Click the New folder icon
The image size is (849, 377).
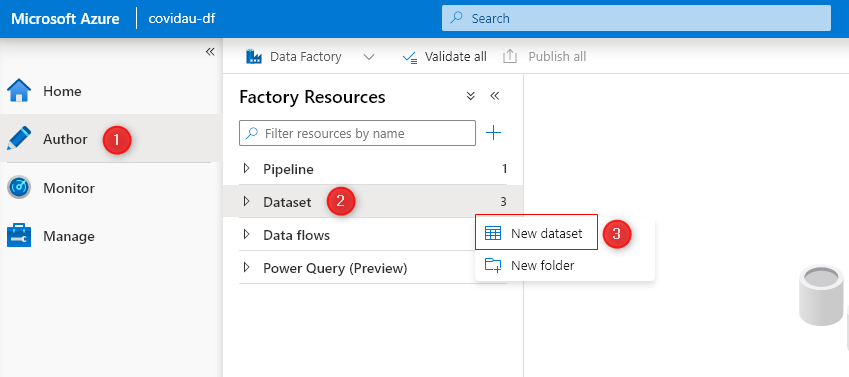(493, 265)
